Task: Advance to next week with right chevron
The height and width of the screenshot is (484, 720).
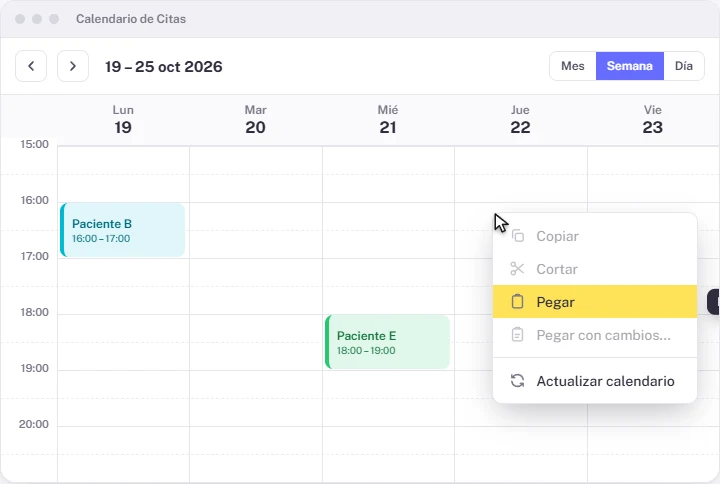Action: point(73,66)
